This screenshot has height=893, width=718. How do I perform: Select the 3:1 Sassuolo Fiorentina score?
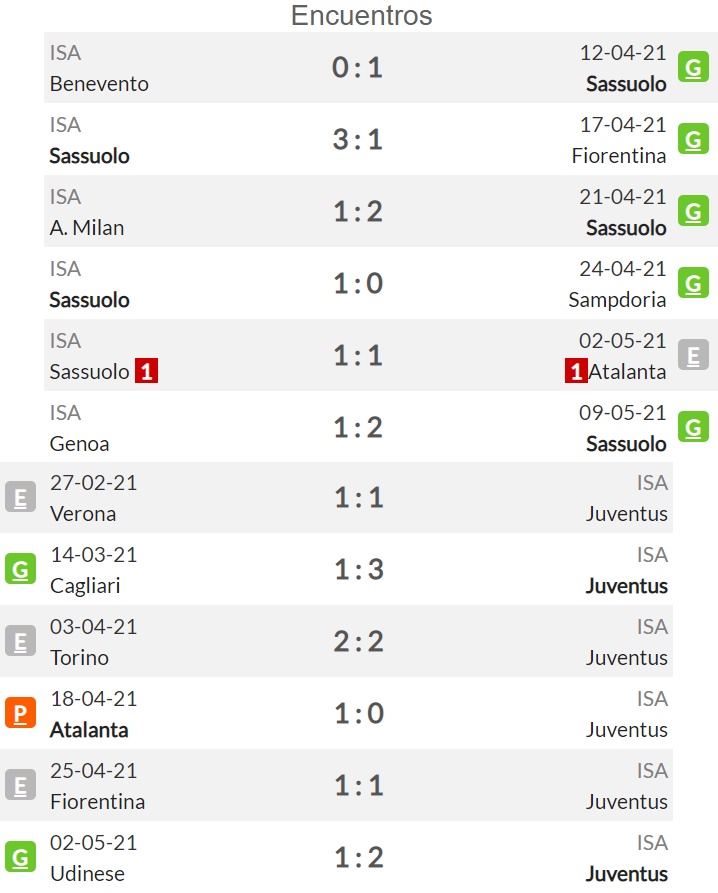pyautogui.click(x=358, y=139)
